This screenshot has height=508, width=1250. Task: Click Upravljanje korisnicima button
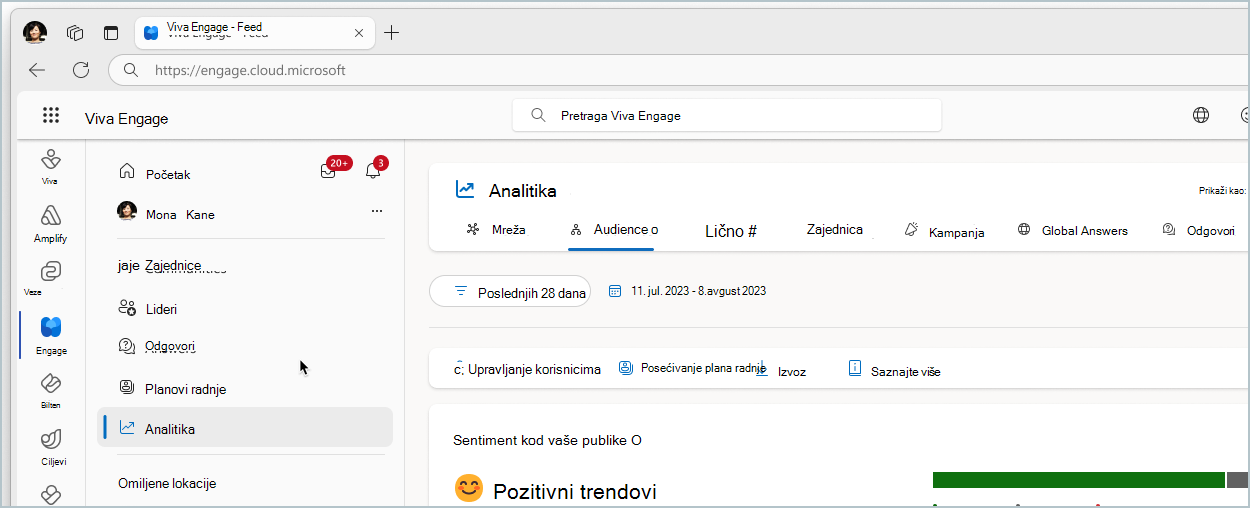(527, 369)
